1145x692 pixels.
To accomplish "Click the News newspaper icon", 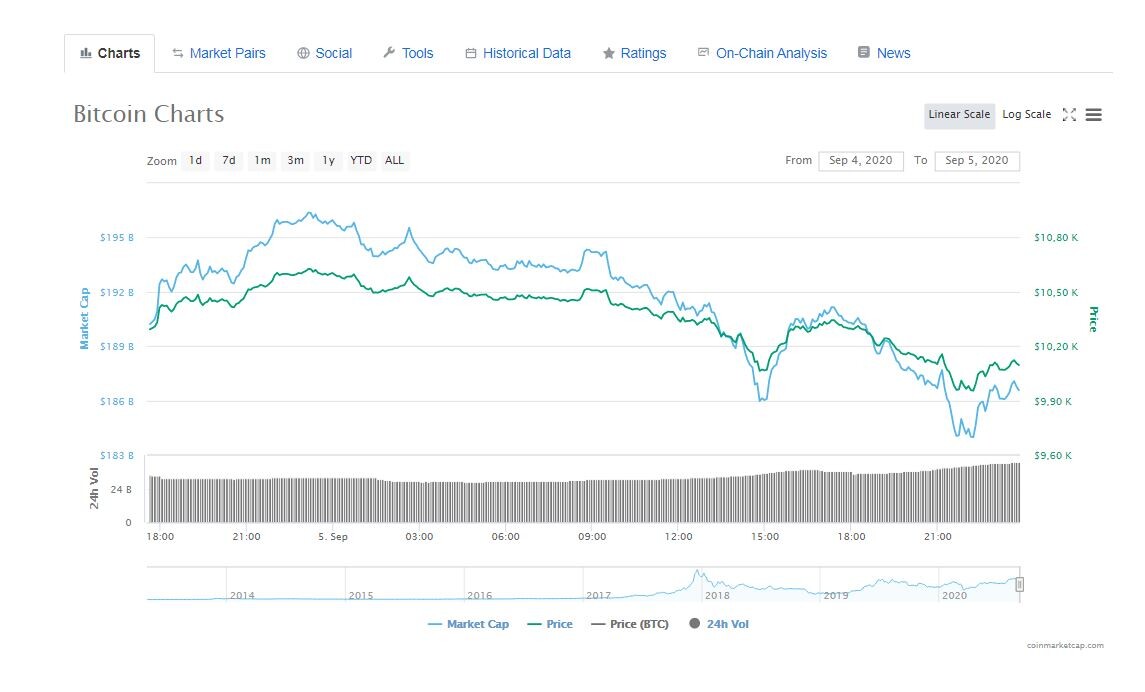I will coord(864,53).
